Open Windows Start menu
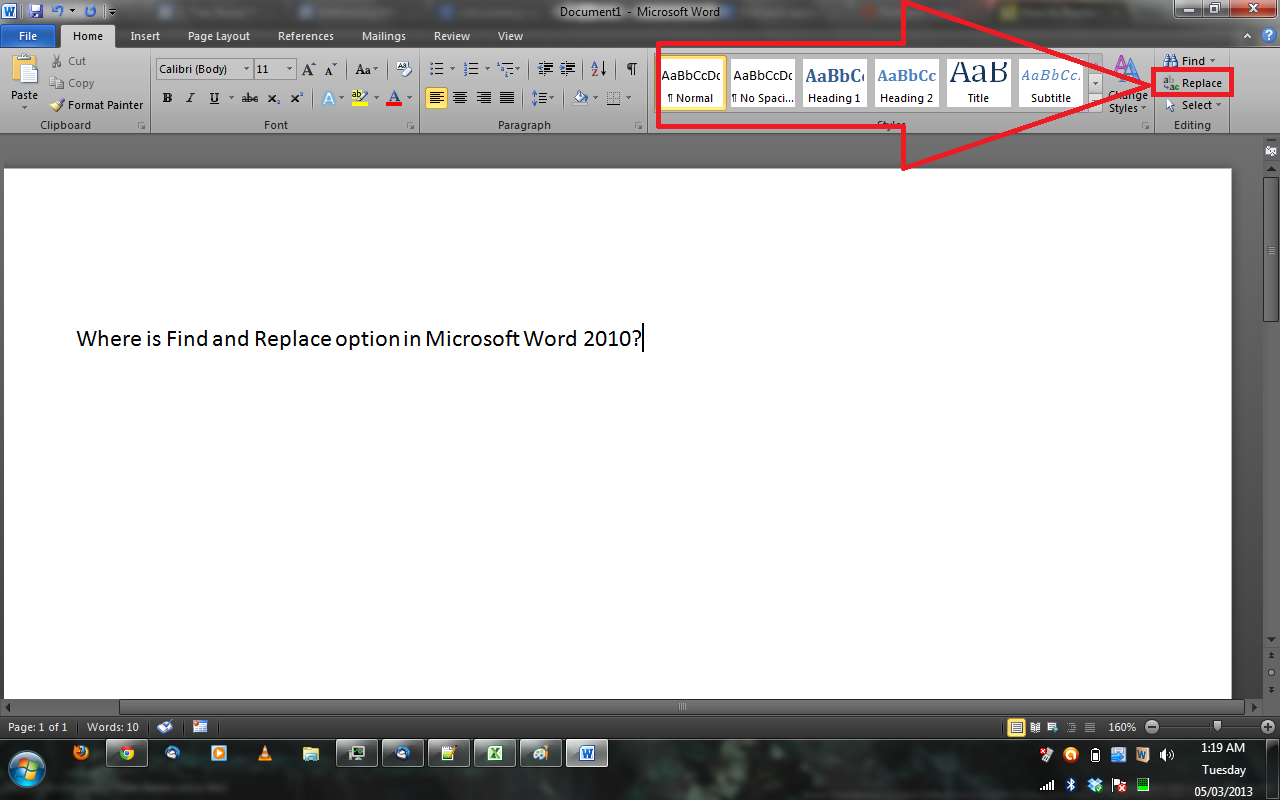The image size is (1280, 800). pyautogui.click(x=26, y=768)
